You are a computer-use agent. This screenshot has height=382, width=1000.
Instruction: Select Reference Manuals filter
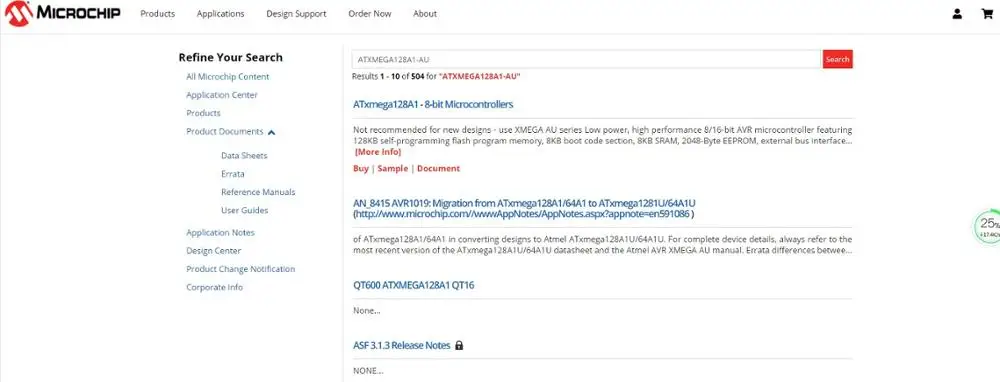pyautogui.click(x=258, y=192)
